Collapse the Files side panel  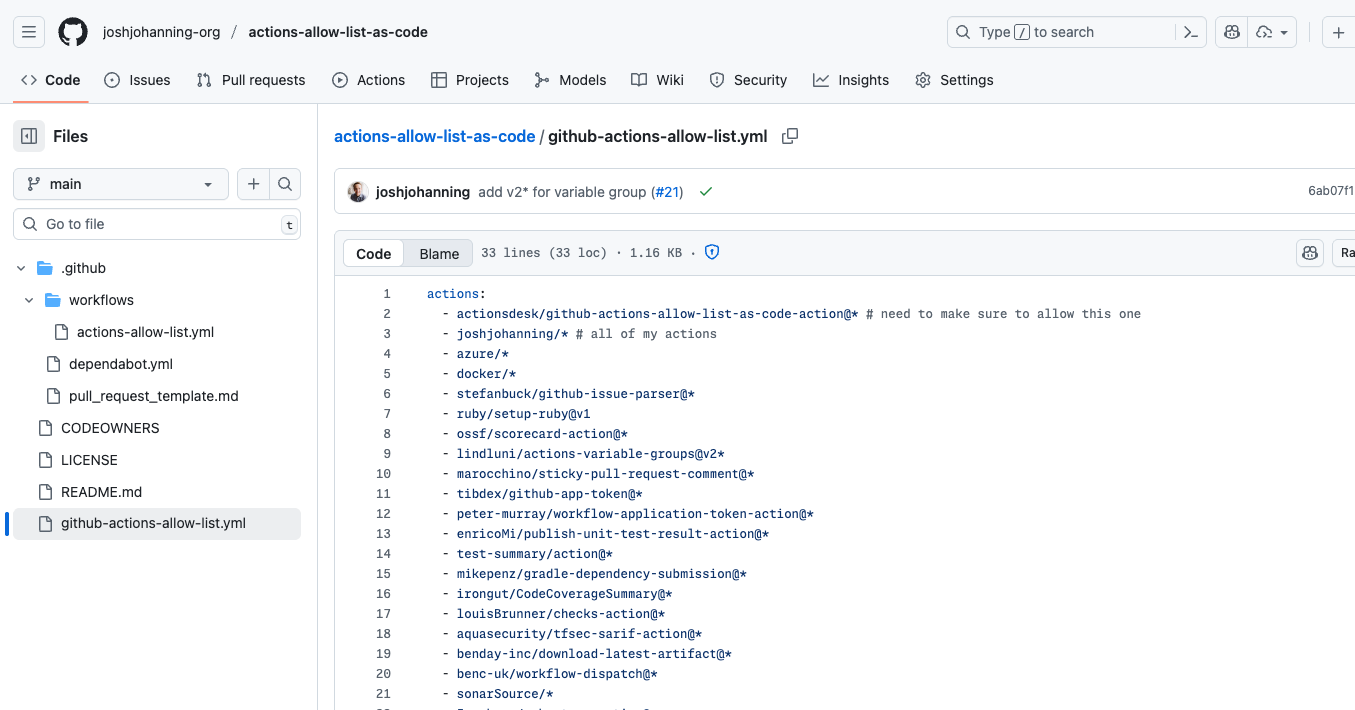[29, 136]
